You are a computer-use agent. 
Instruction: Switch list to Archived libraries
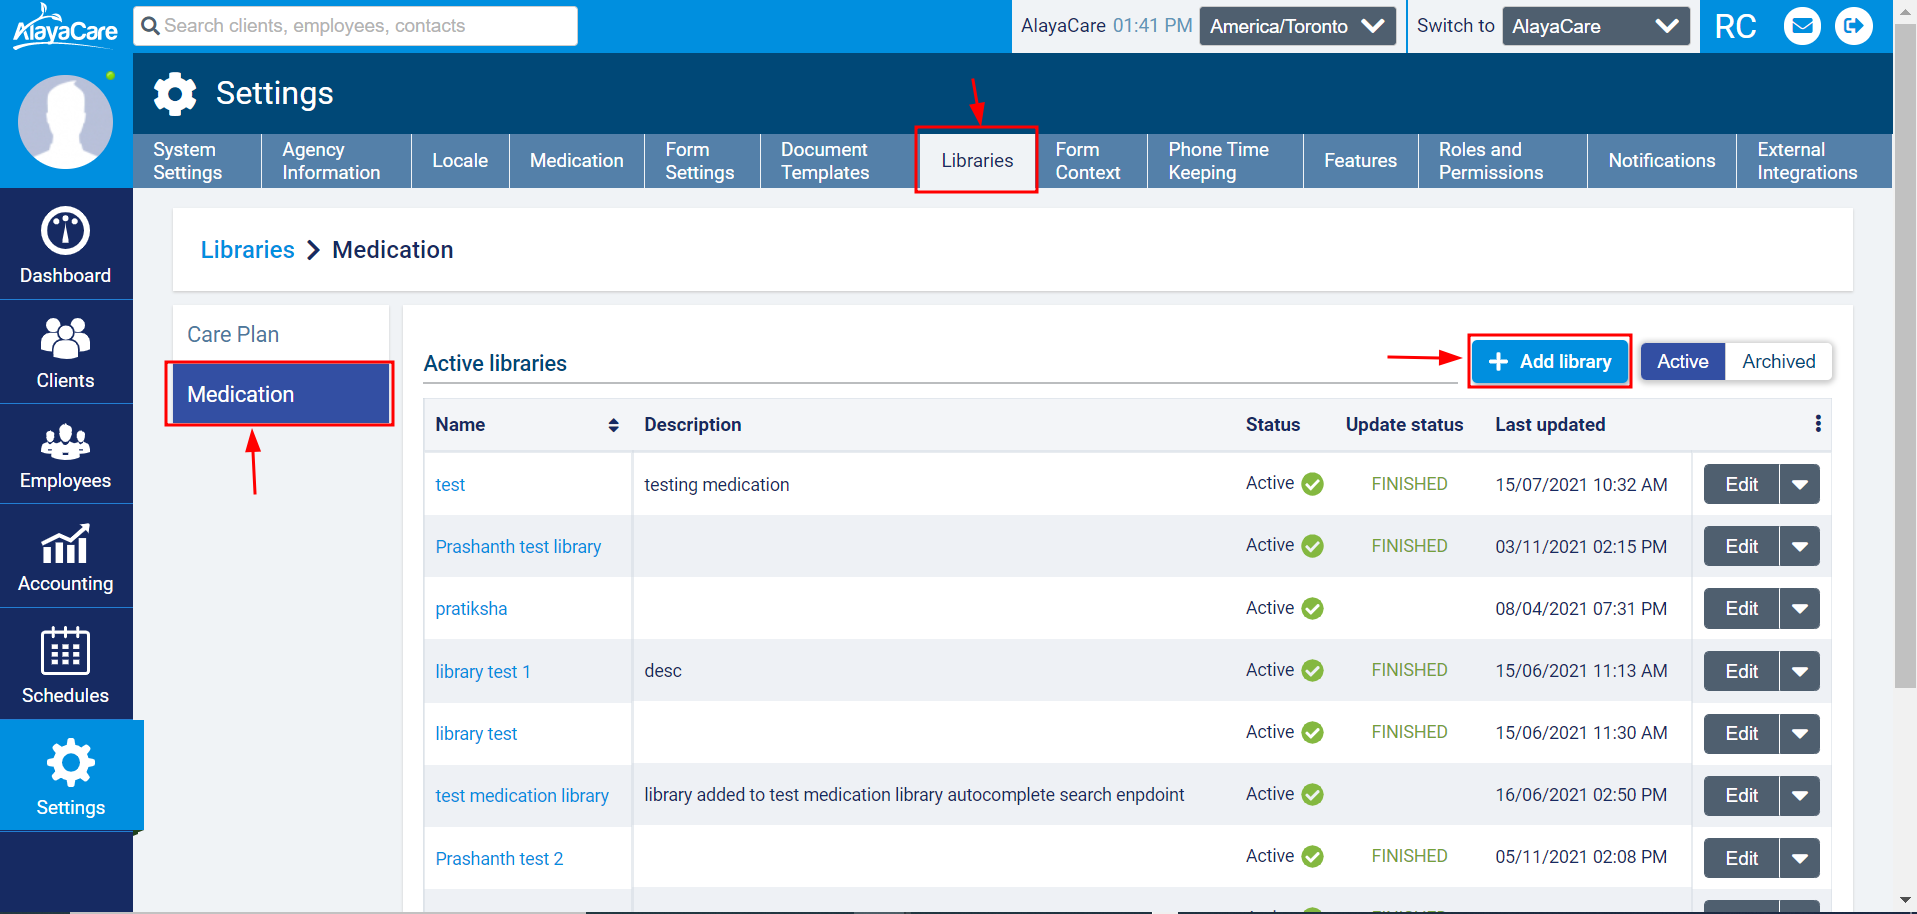pyautogui.click(x=1778, y=362)
